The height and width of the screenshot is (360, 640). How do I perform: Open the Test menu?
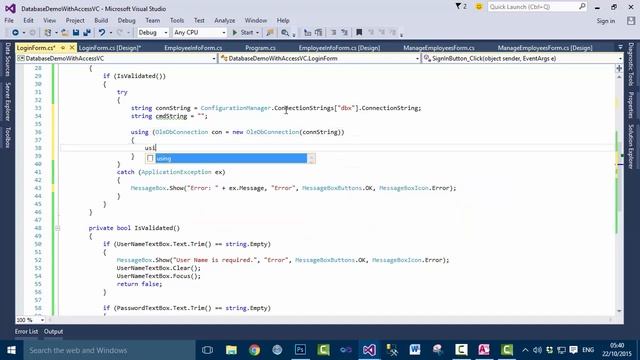(x=199, y=20)
